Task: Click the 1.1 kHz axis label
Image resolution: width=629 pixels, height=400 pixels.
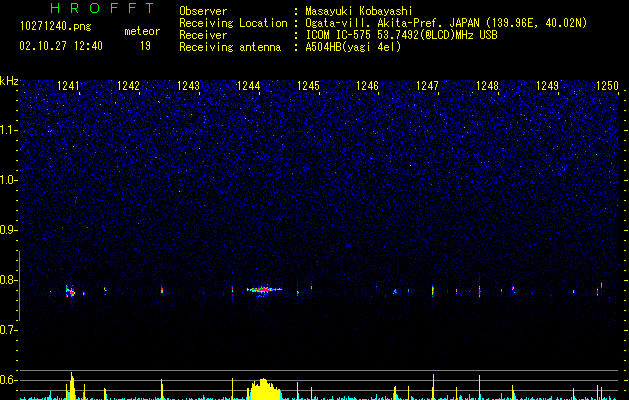Action: (9, 130)
